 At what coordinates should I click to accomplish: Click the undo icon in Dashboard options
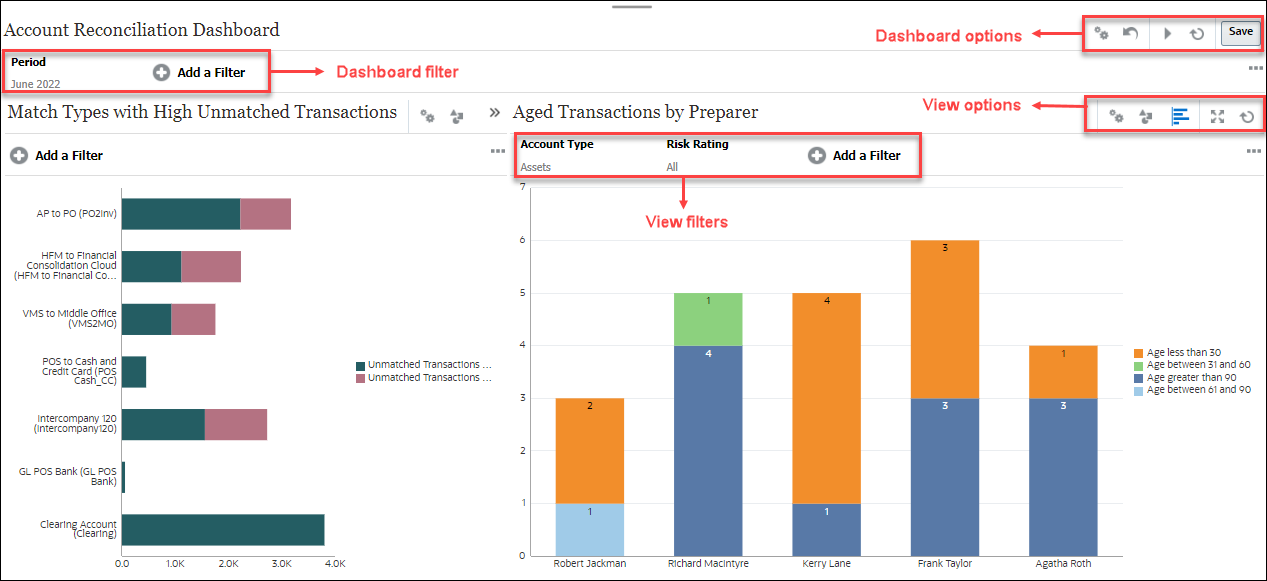tap(1132, 33)
